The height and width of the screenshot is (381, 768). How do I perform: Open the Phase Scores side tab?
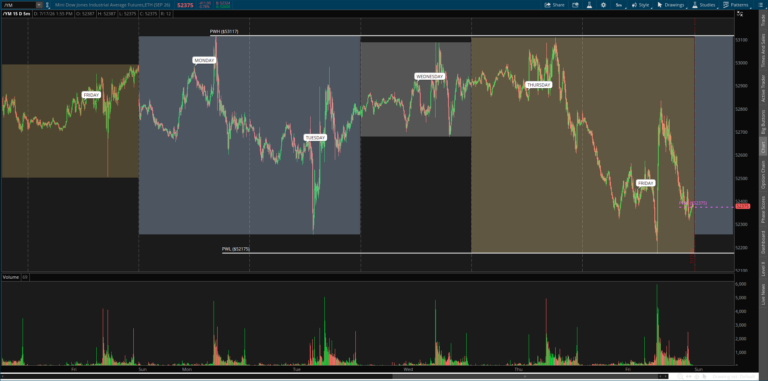(x=762, y=210)
